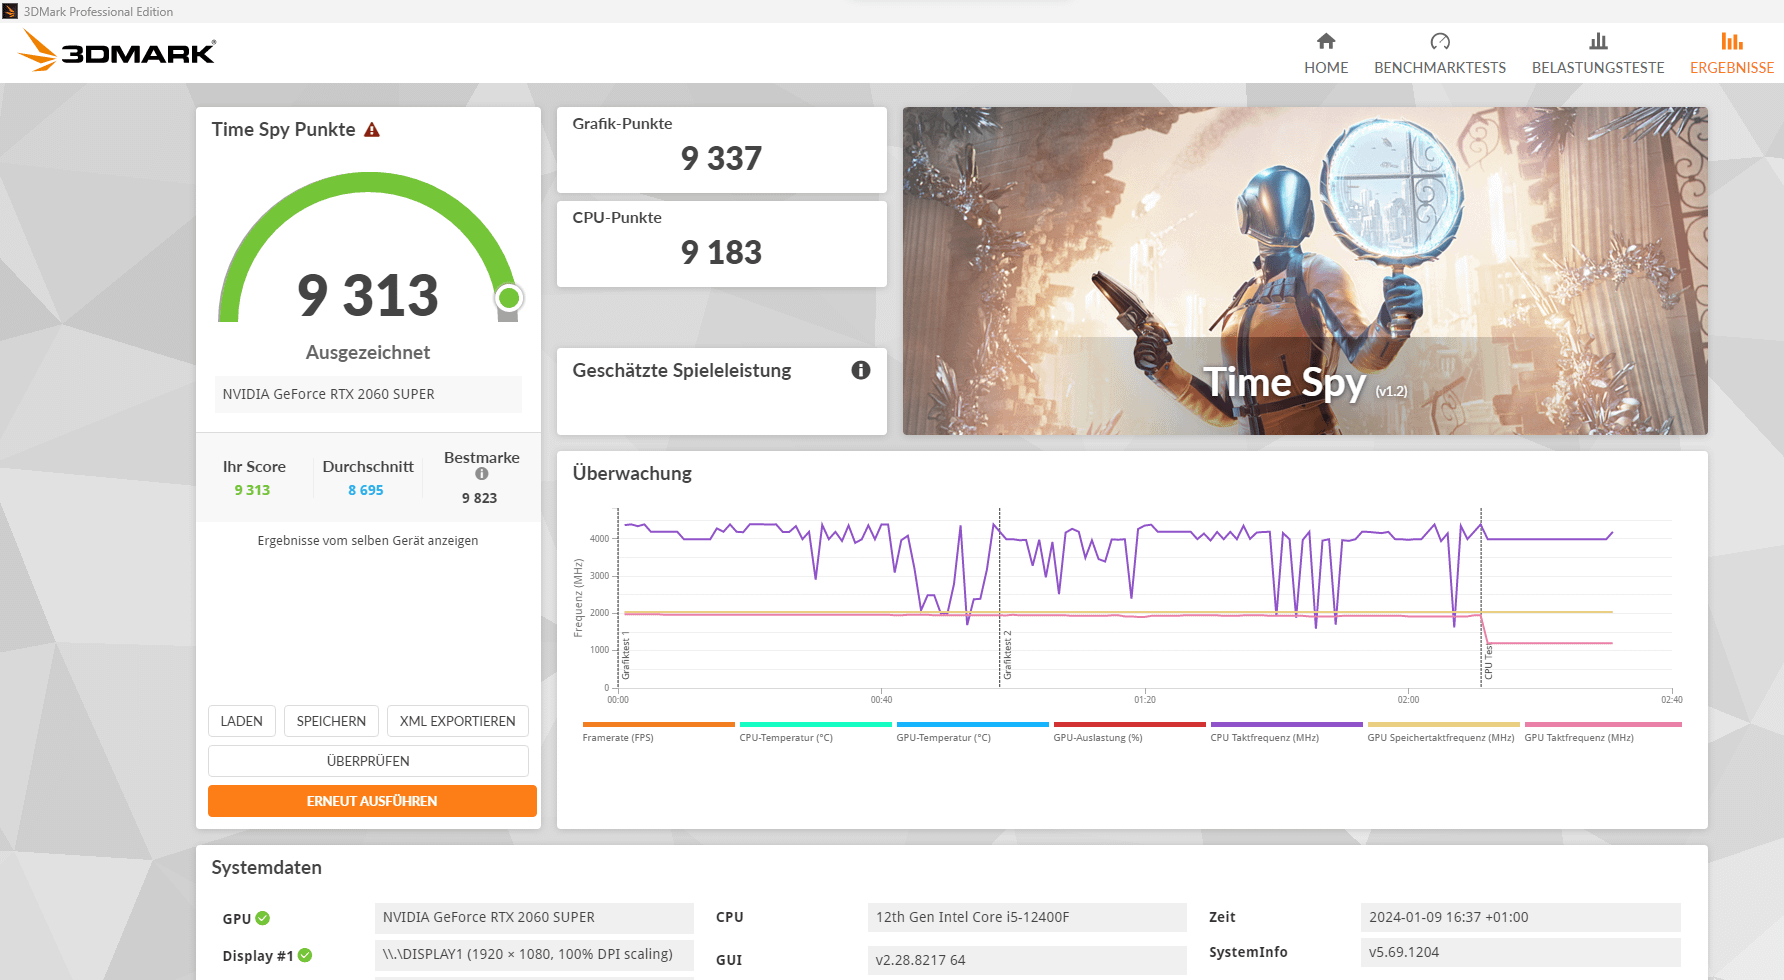
Task: Click XML EXPORTIEREN button
Action: click(x=458, y=721)
